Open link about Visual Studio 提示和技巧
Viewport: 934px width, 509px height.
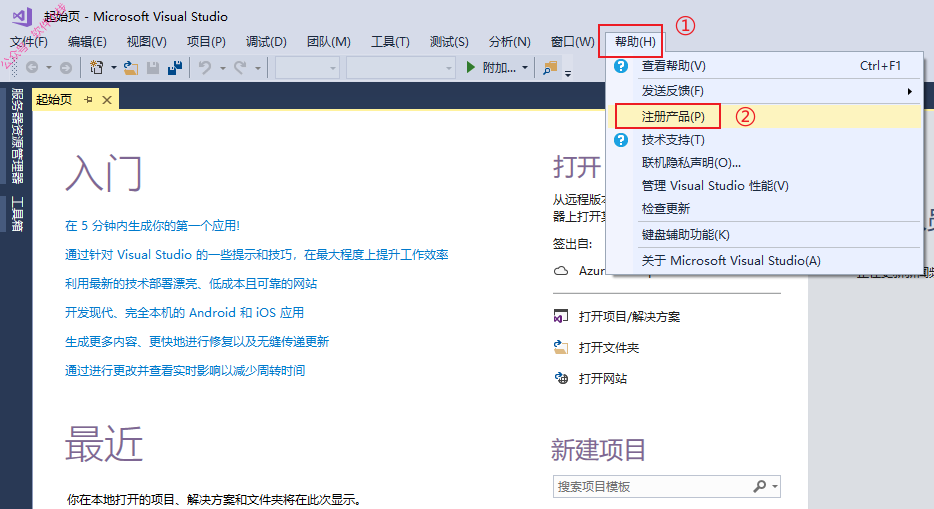click(257, 255)
